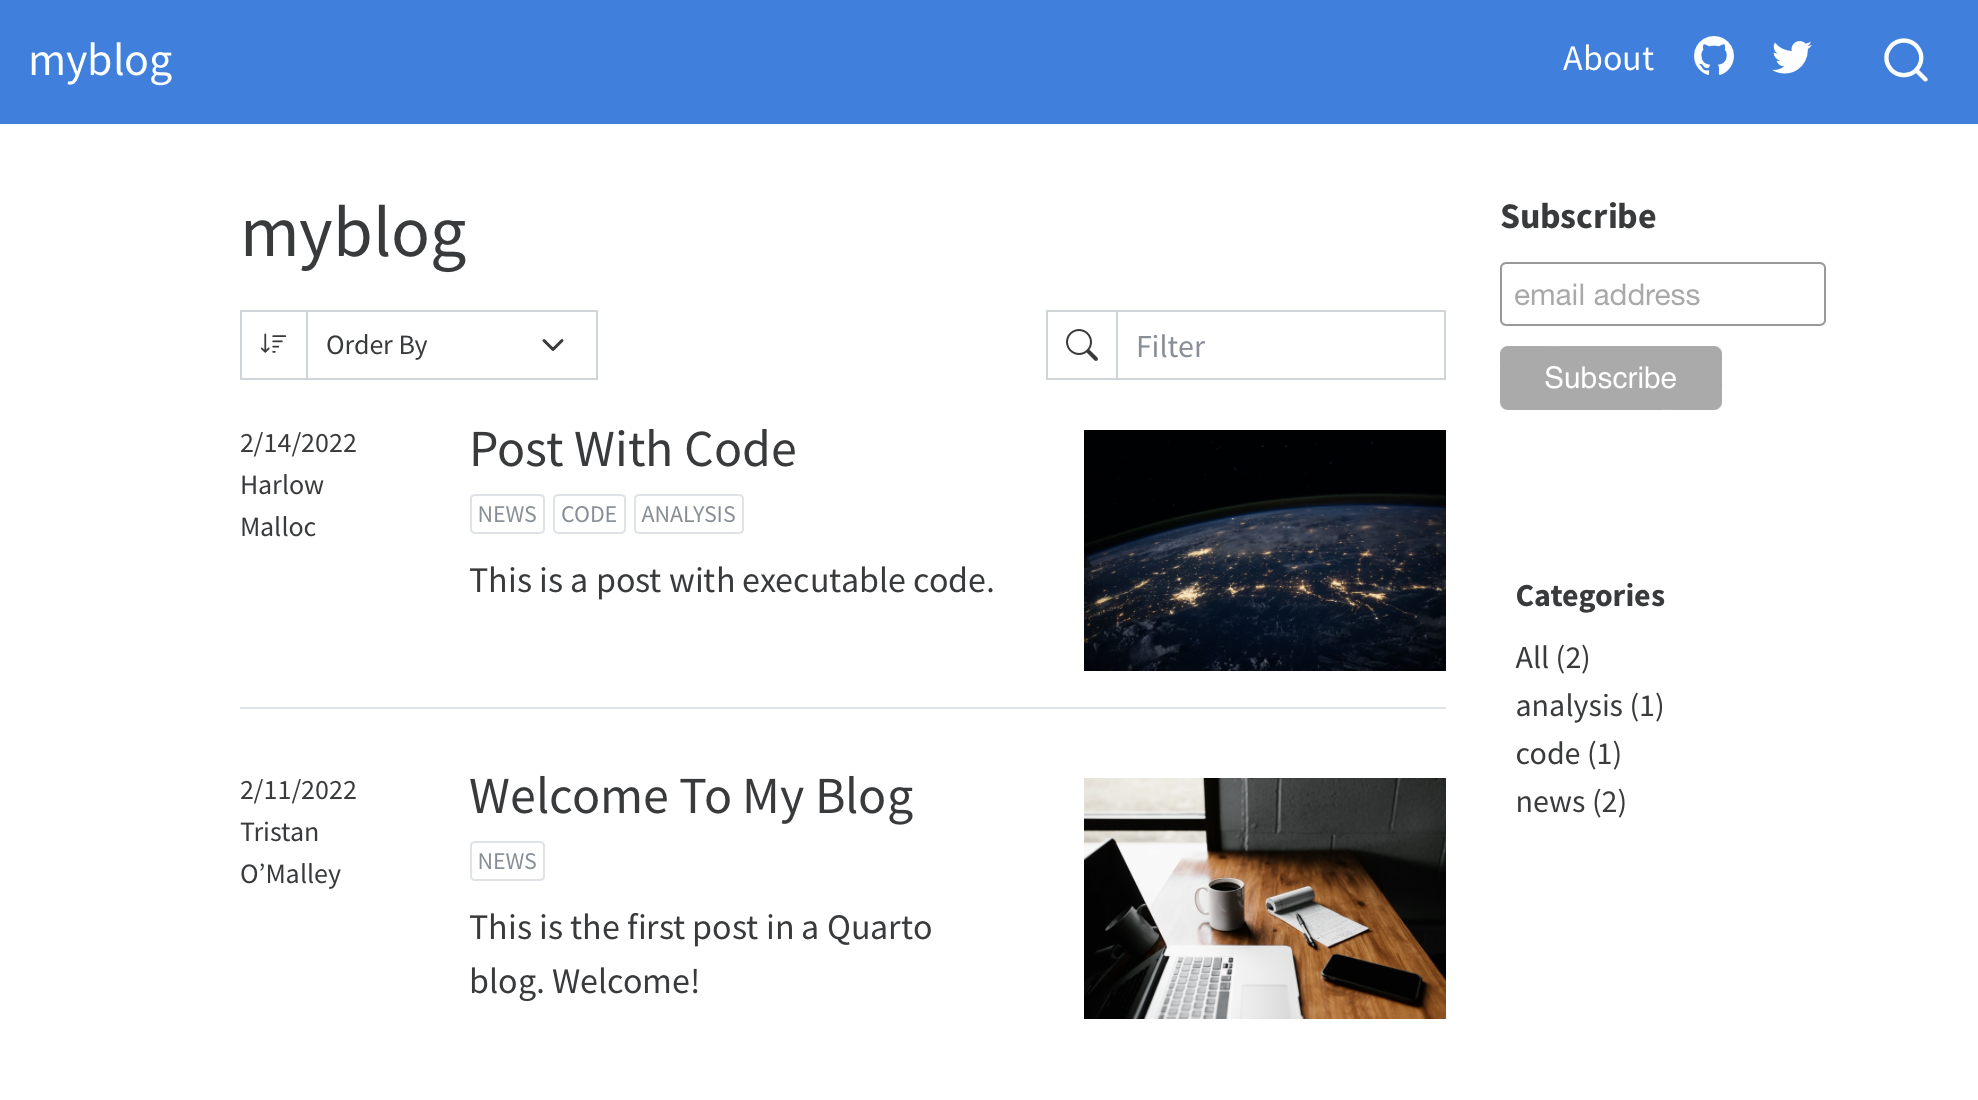Click the ANALYSIS tag on Post With Code
The height and width of the screenshot is (1100, 1978).
(688, 513)
